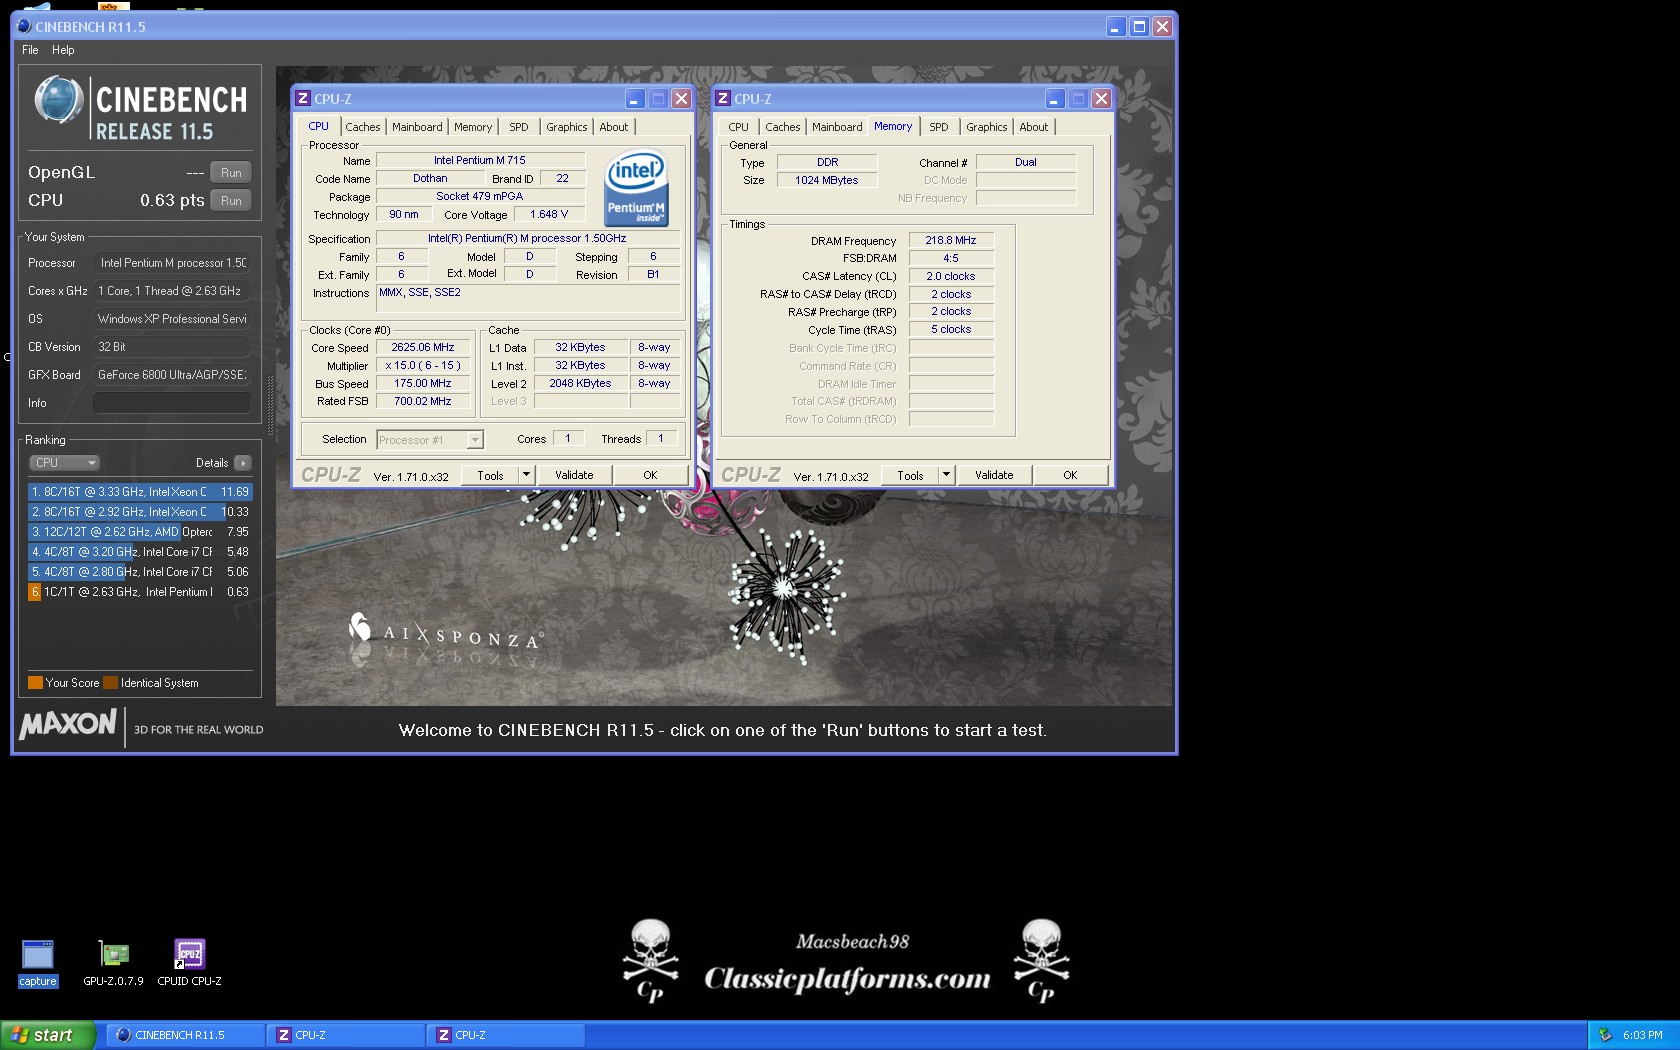The image size is (1680, 1050).
Task: Select ranking row 3, 12C/12T AMD Opteron
Action: (x=140, y=532)
